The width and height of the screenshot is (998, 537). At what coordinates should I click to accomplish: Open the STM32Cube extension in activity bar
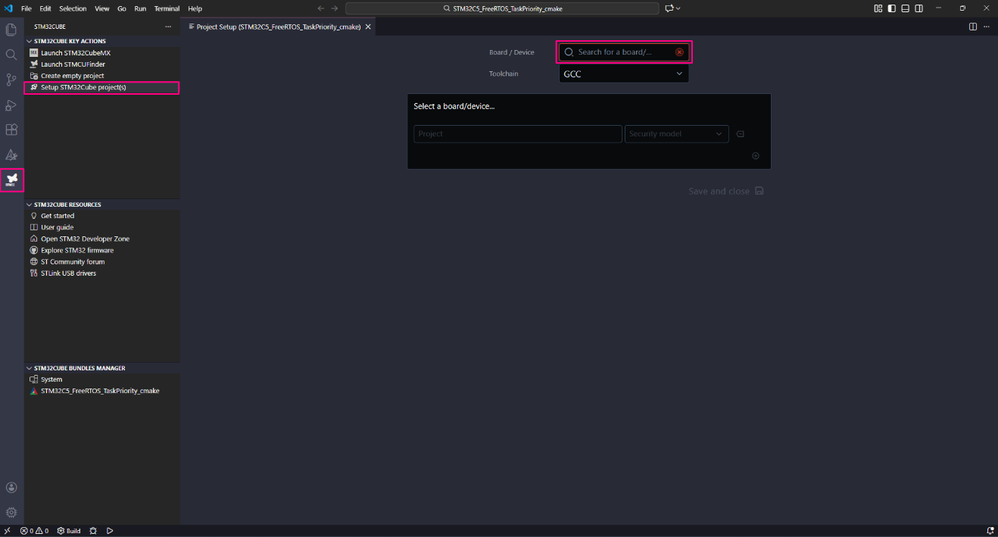pyautogui.click(x=11, y=180)
